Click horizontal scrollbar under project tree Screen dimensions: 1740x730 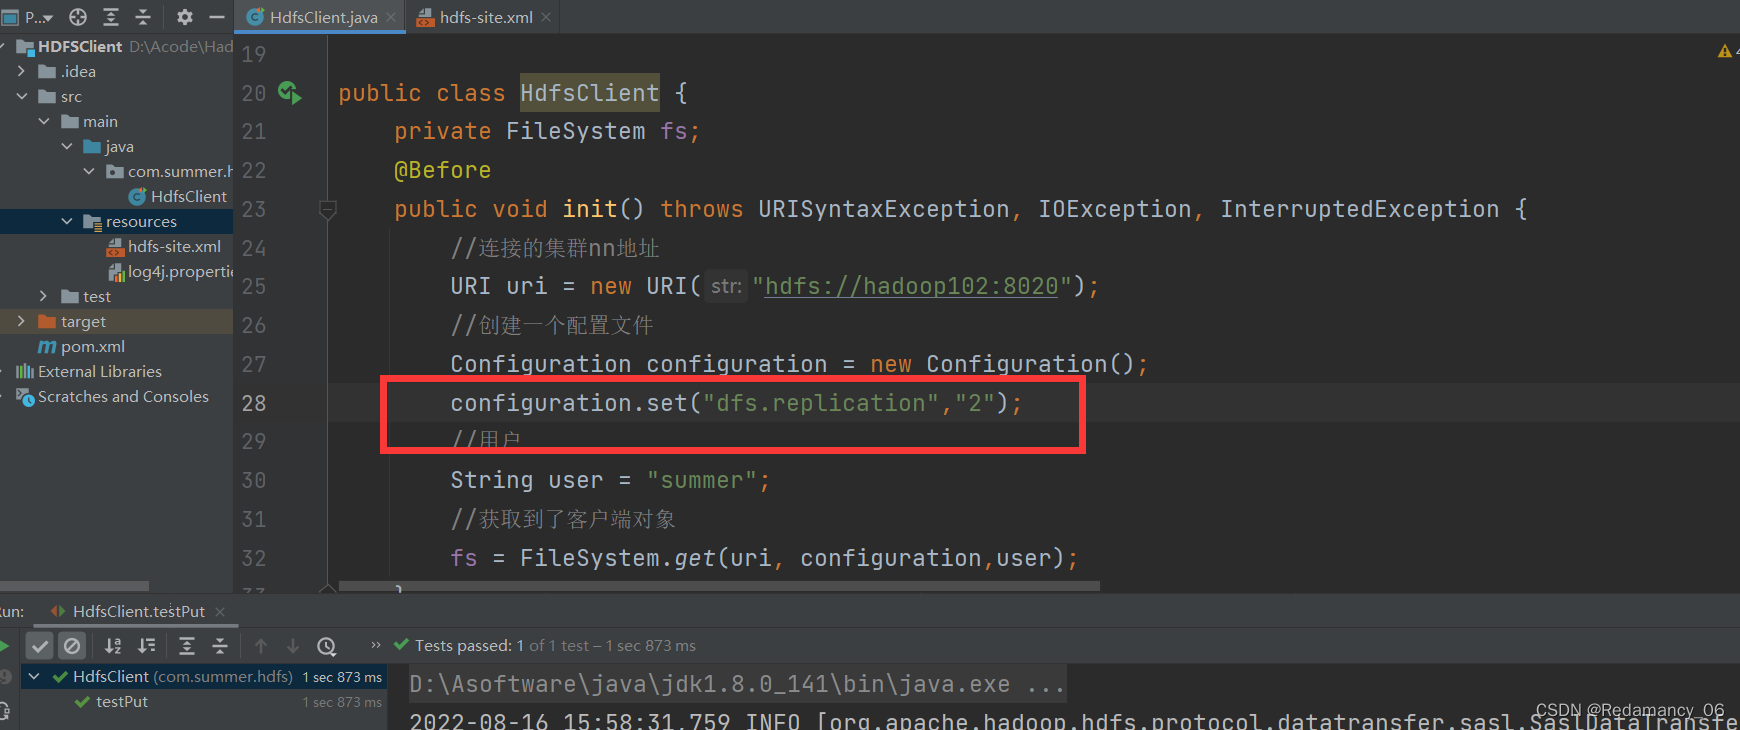point(74,586)
